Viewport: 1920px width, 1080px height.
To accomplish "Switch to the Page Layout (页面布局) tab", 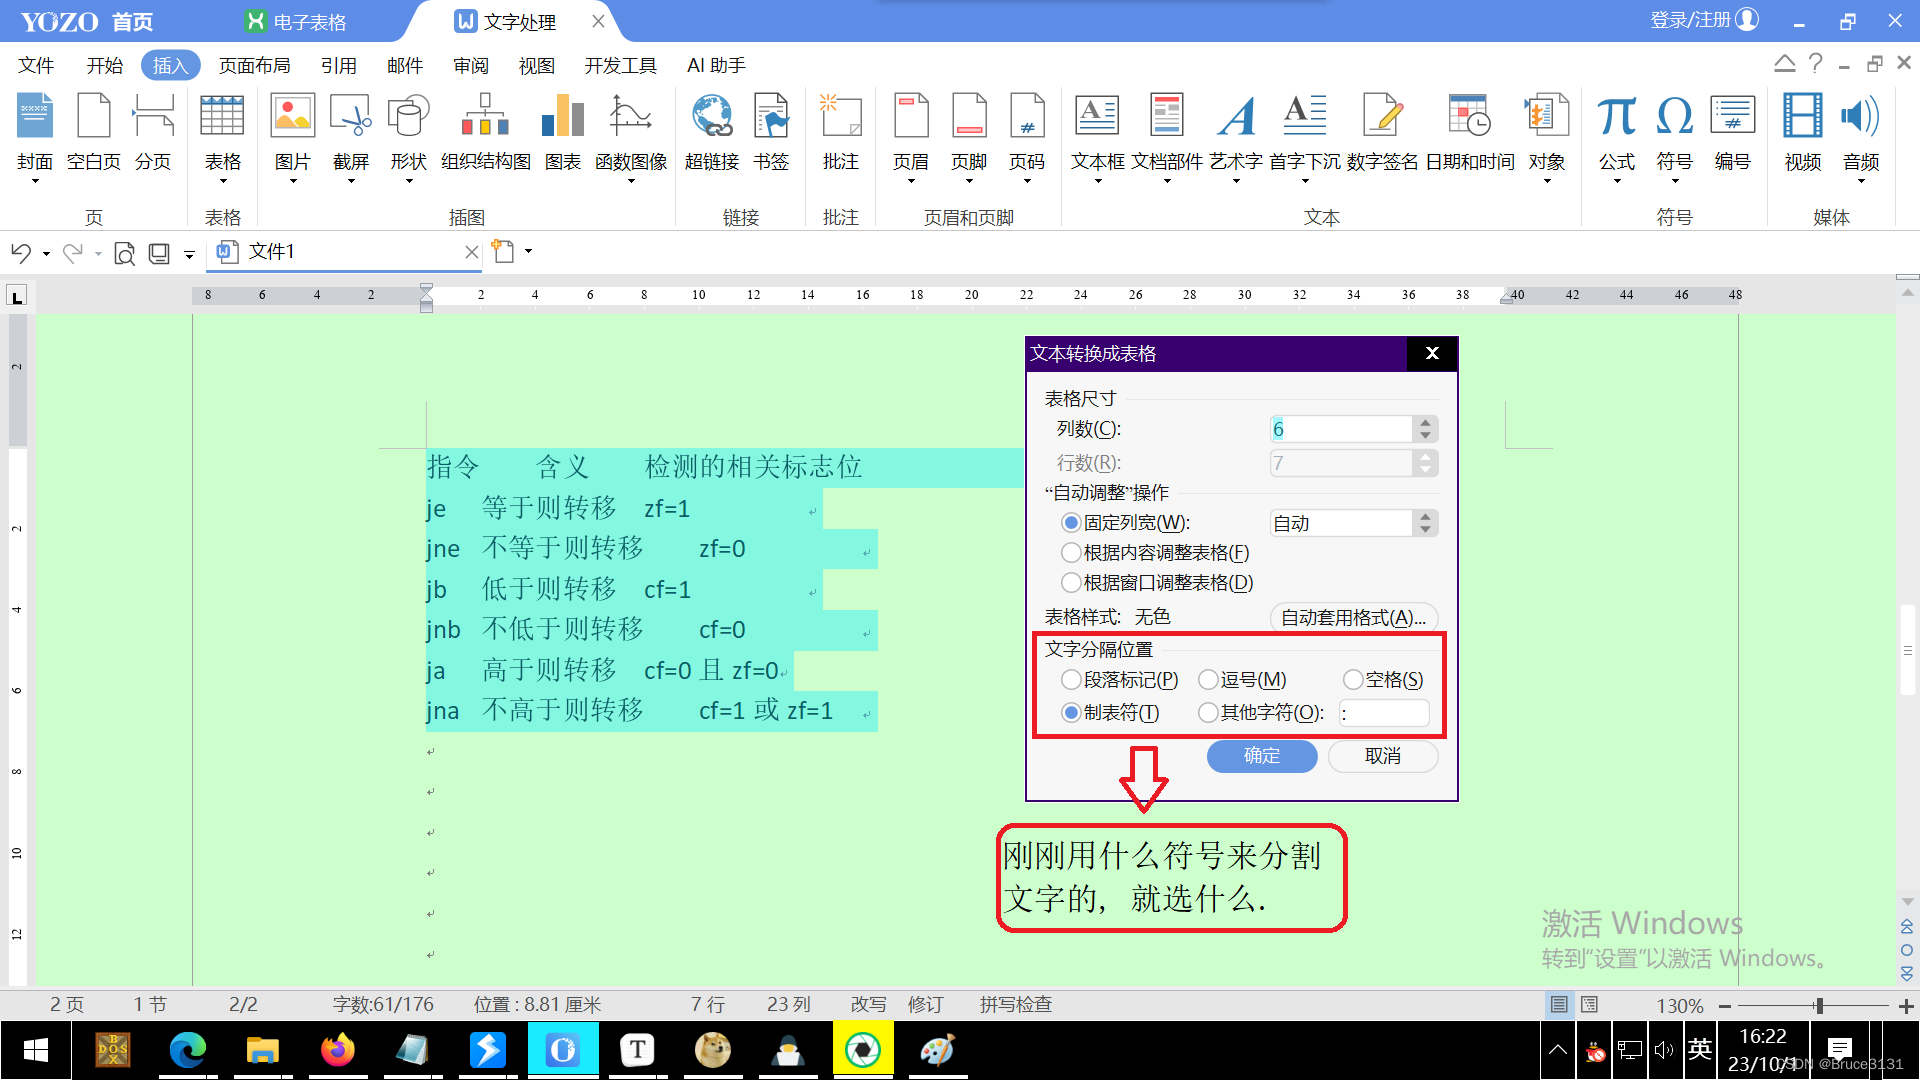I will (x=254, y=65).
